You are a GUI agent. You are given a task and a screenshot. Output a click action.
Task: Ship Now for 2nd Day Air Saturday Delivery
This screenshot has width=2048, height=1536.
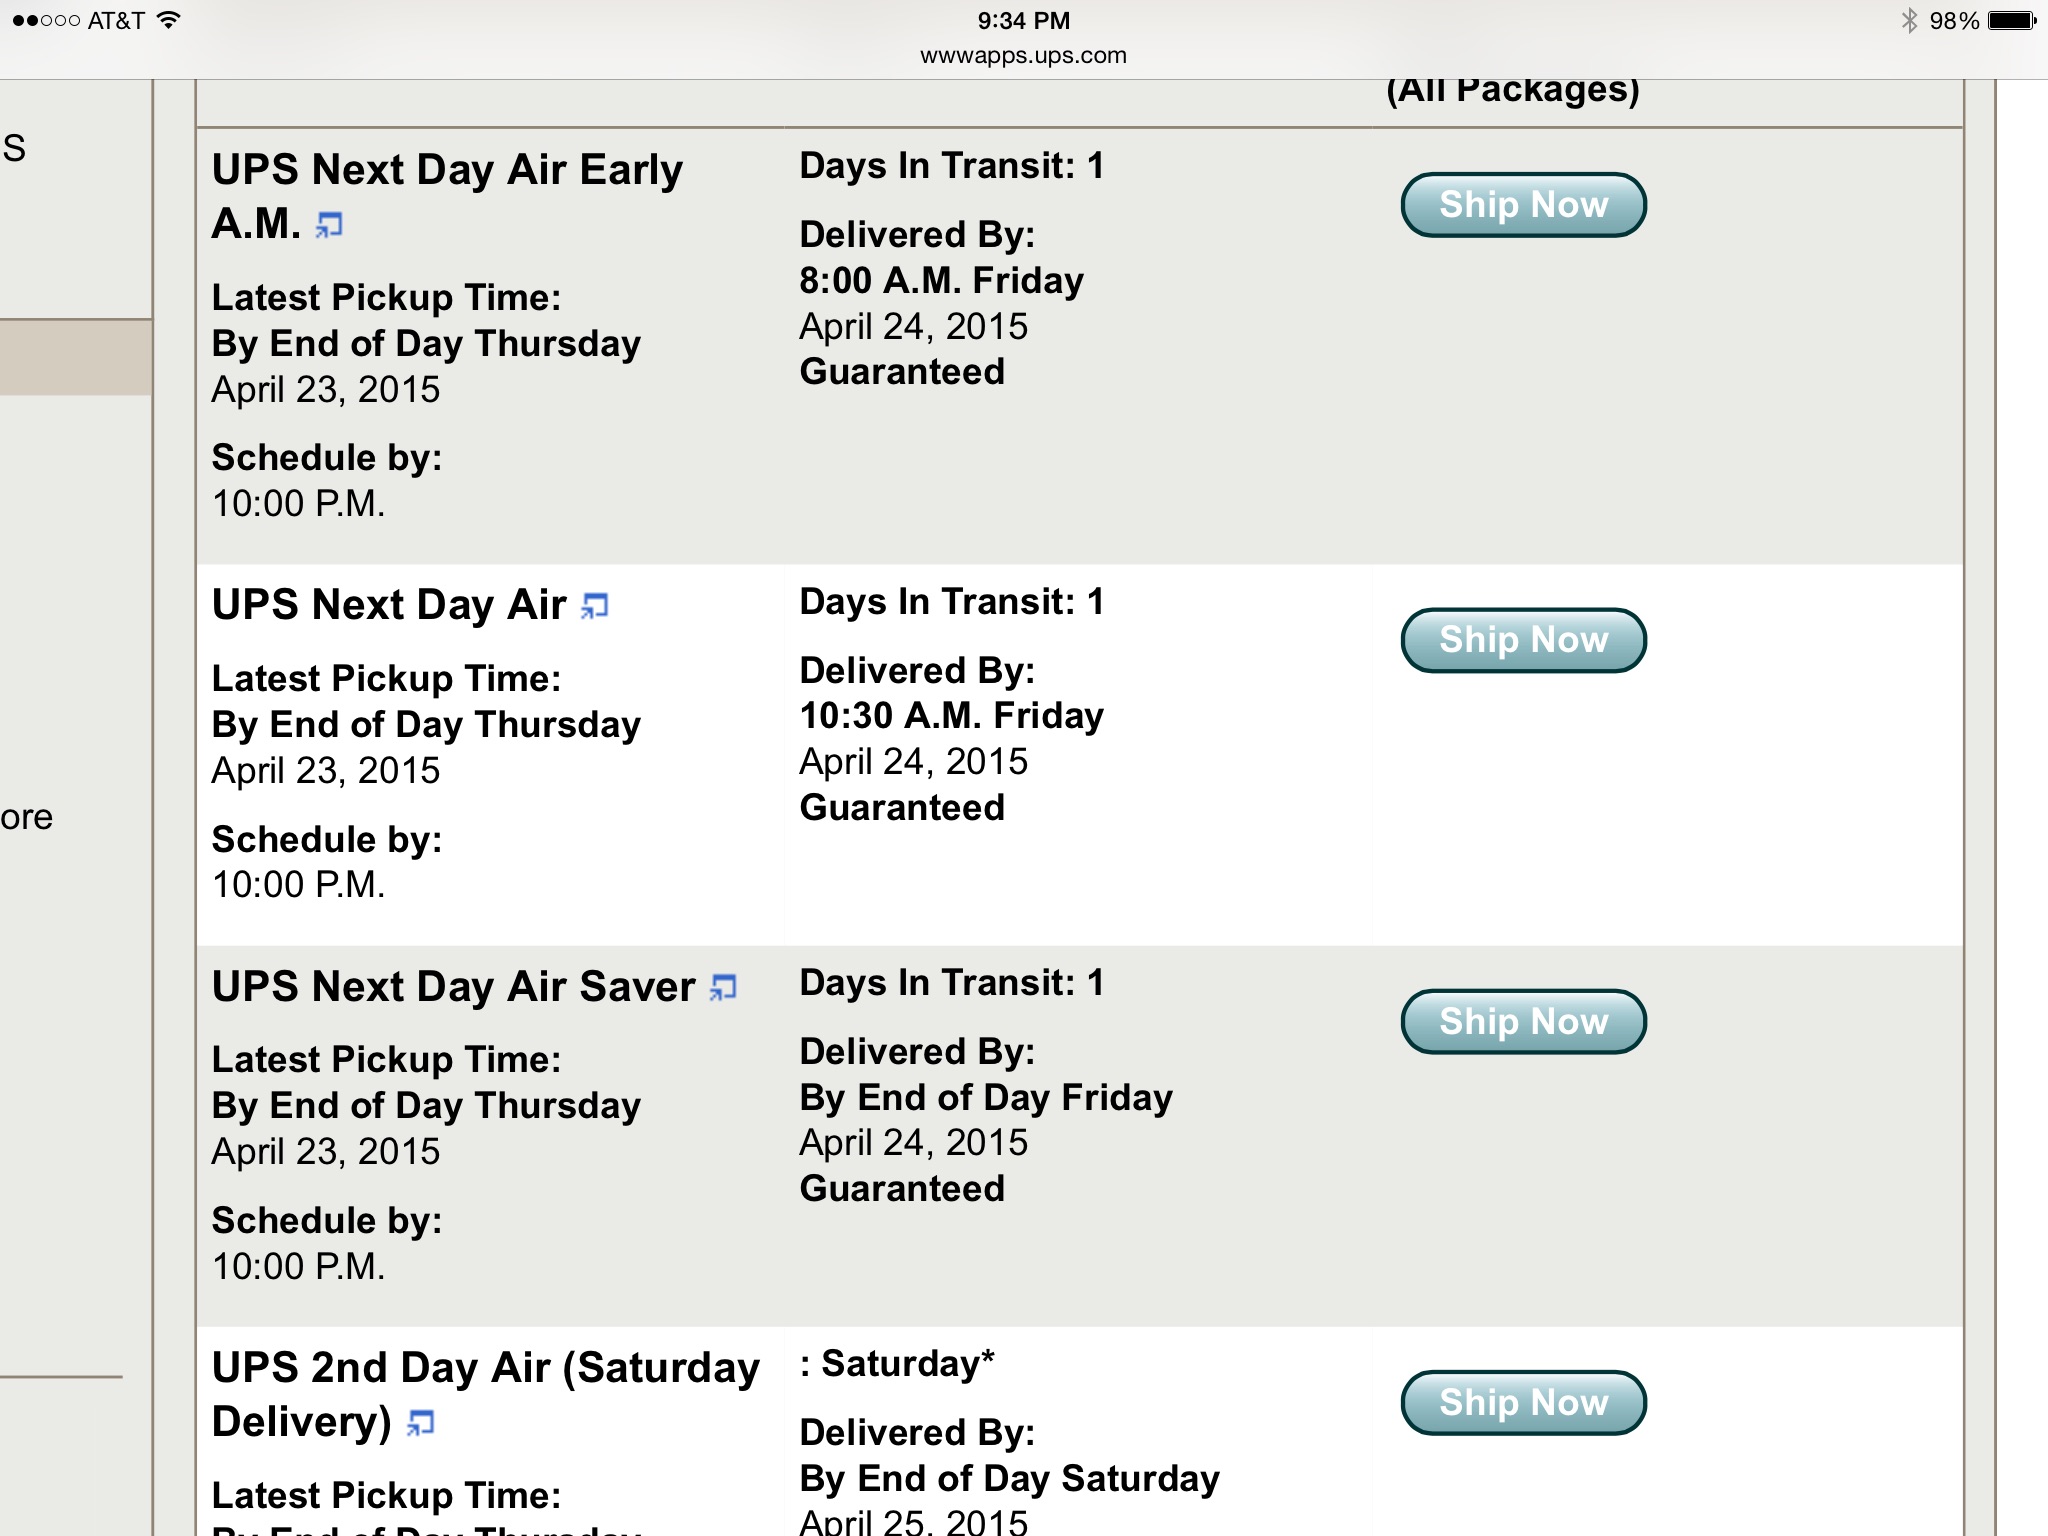1523,1403
